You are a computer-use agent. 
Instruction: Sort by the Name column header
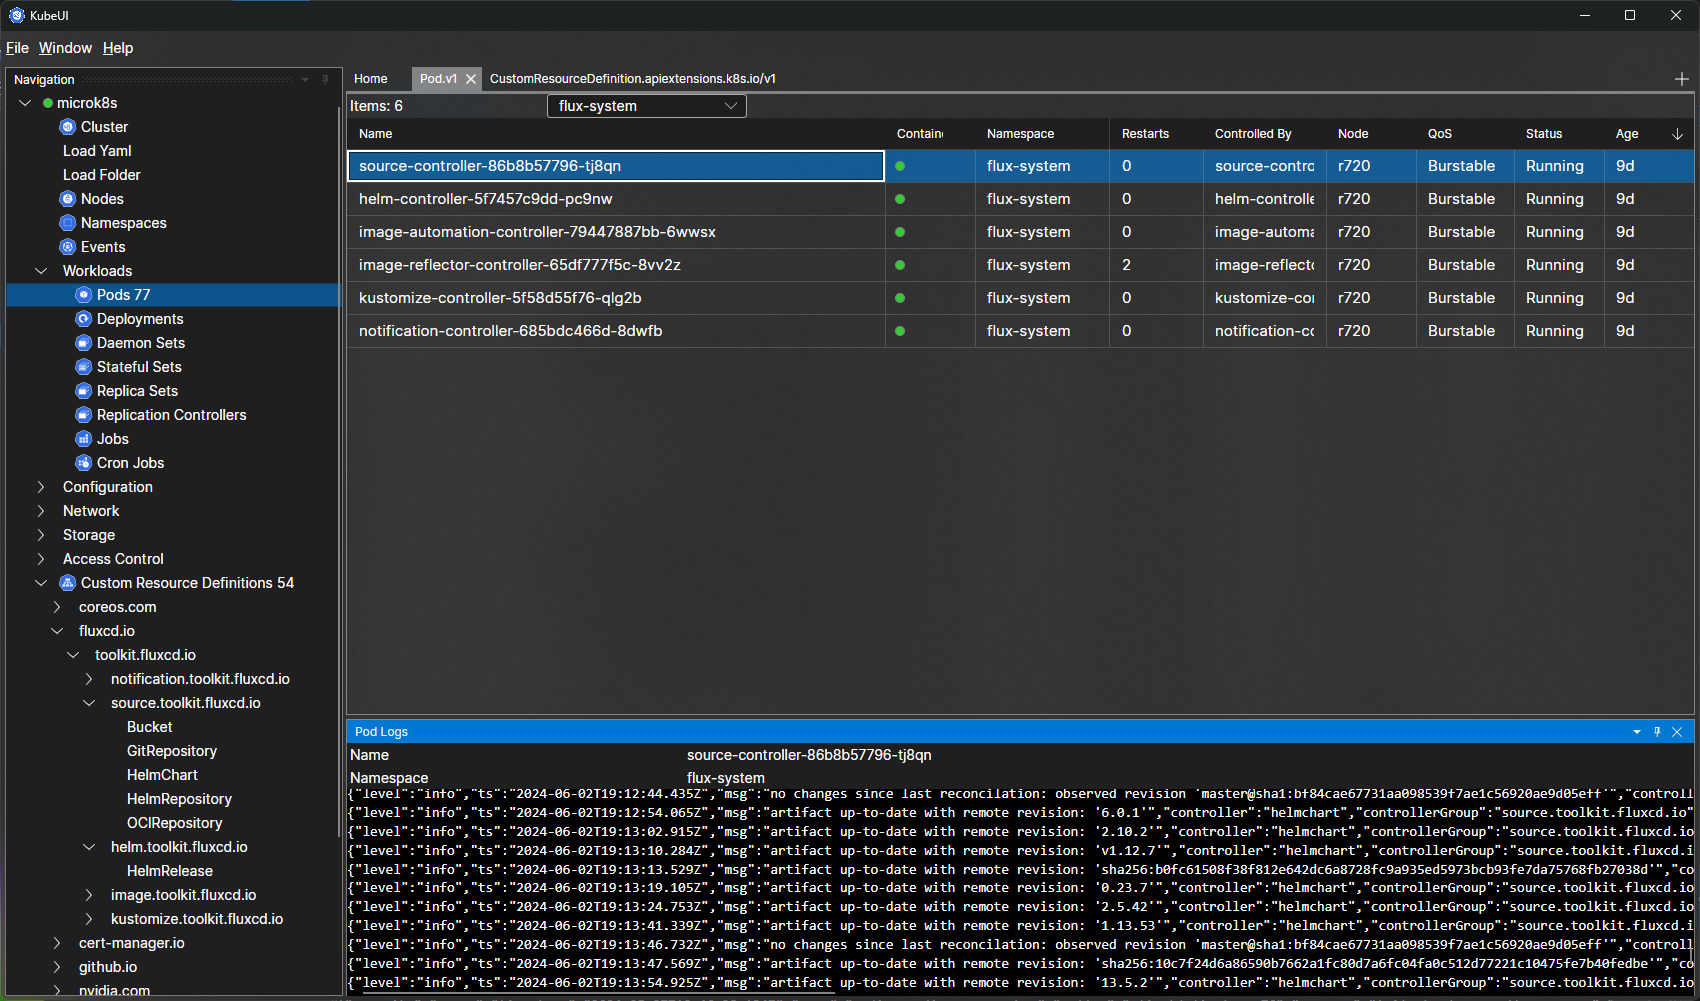[x=615, y=134]
